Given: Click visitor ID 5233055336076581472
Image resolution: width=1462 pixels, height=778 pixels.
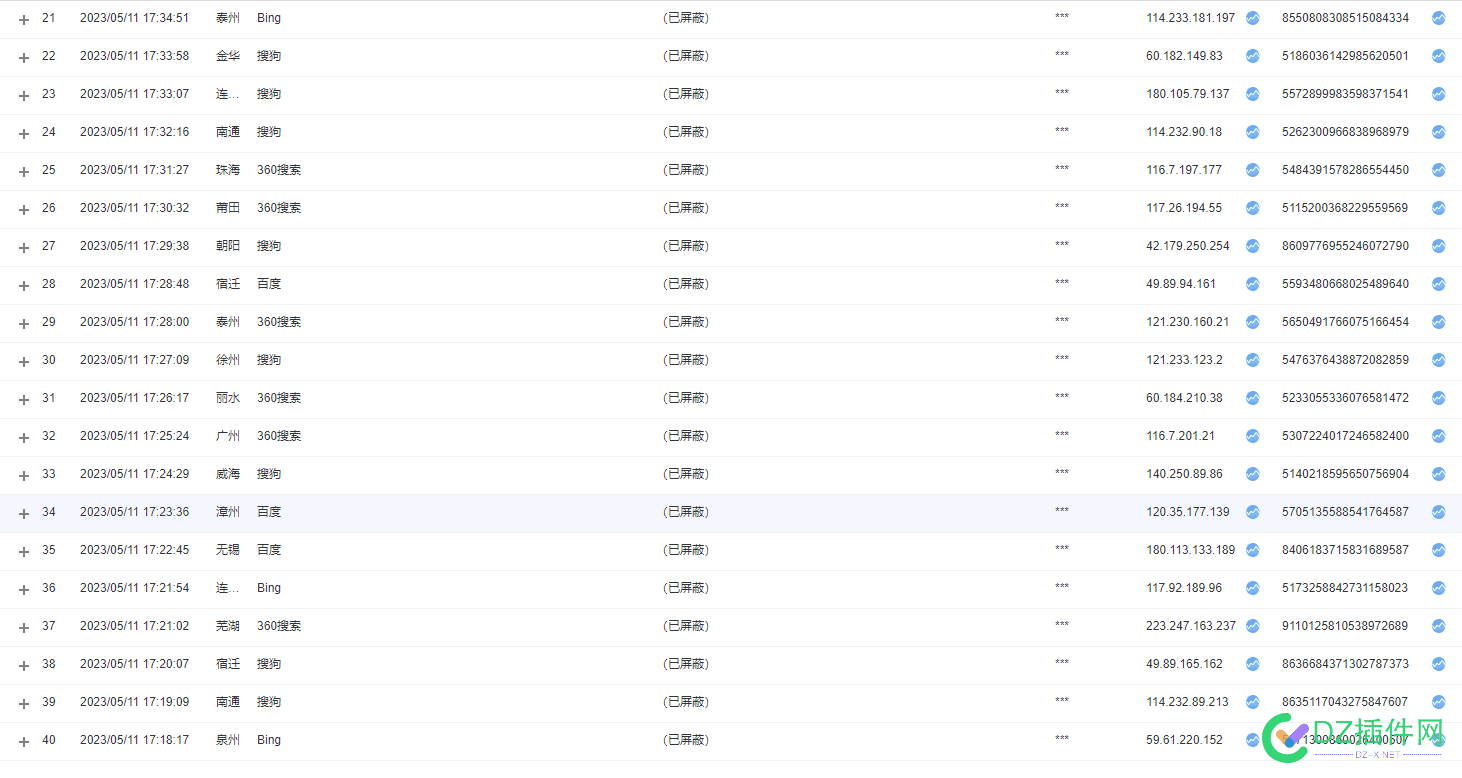Looking at the screenshot, I should point(1345,398).
